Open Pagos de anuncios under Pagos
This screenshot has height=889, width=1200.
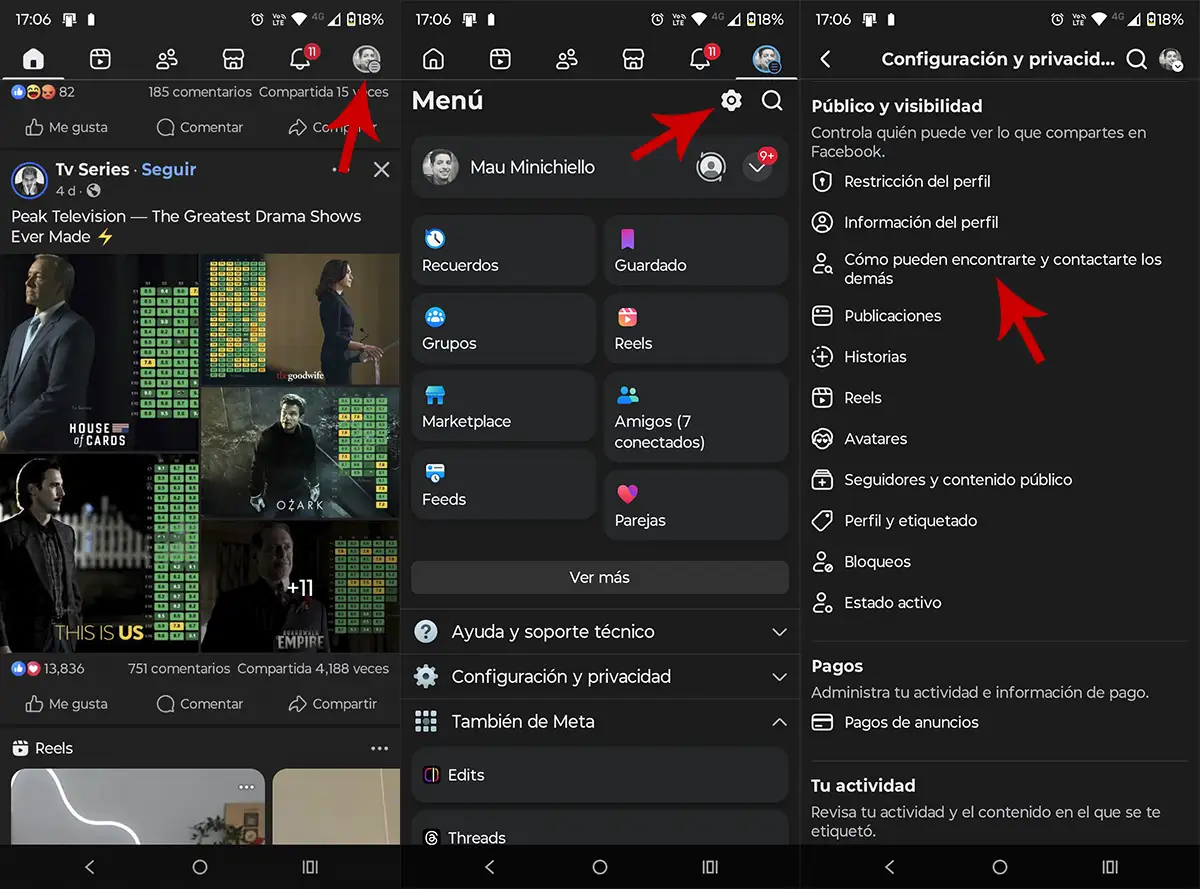coord(910,723)
